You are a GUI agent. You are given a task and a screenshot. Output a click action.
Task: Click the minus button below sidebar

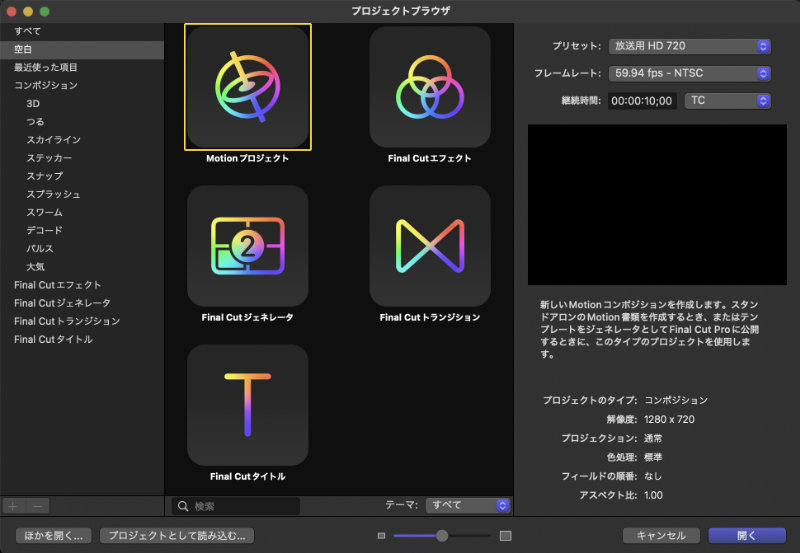[36, 506]
